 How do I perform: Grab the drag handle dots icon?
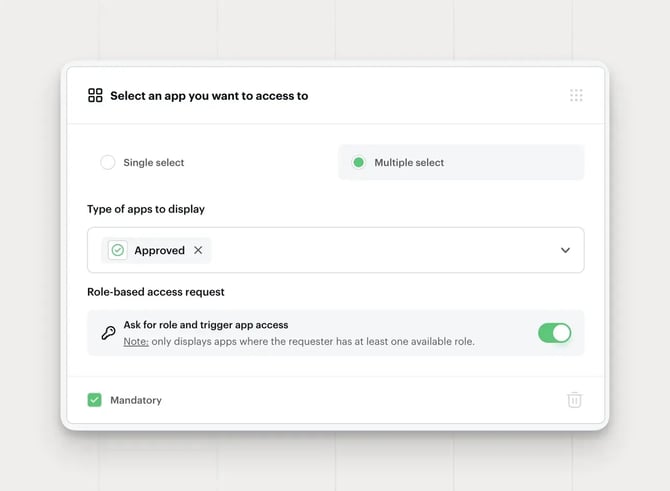pos(576,95)
